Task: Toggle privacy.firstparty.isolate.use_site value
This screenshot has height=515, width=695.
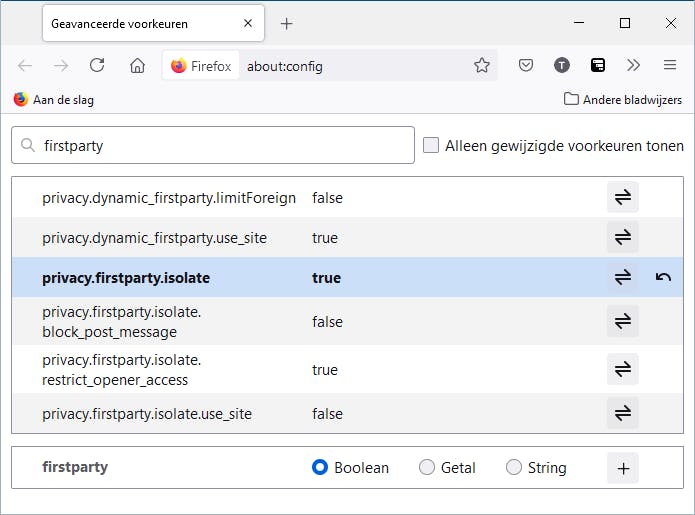Action: pos(622,414)
